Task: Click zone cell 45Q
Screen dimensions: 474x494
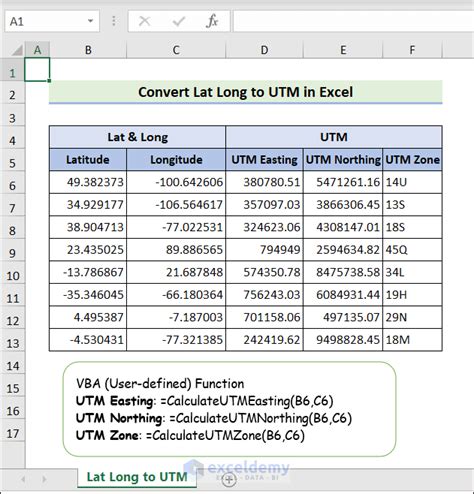Action: (412, 250)
